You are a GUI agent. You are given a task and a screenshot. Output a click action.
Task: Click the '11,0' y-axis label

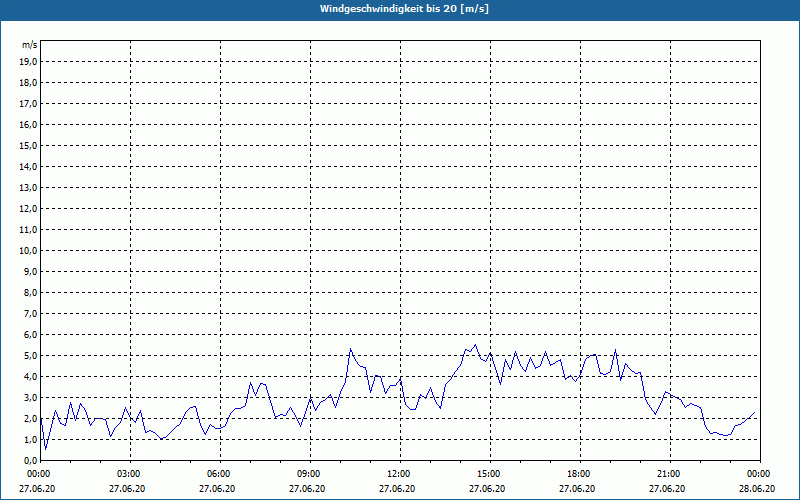click(x=28, y=230)
